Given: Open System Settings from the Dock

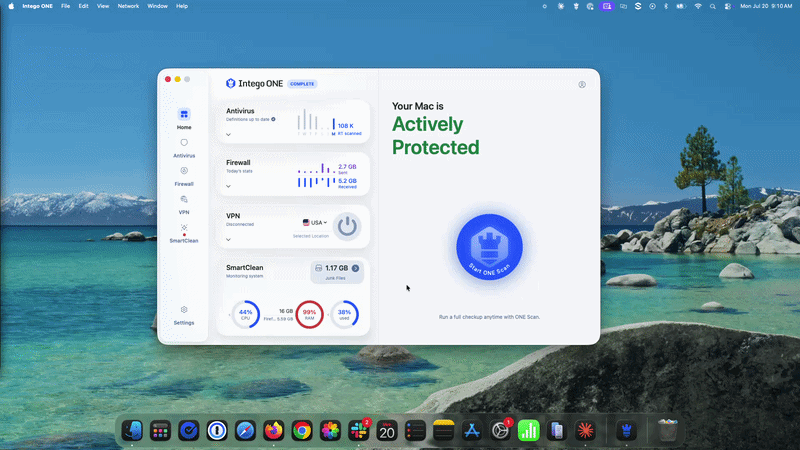Looking at the screenshot, I should click(500, 431).
